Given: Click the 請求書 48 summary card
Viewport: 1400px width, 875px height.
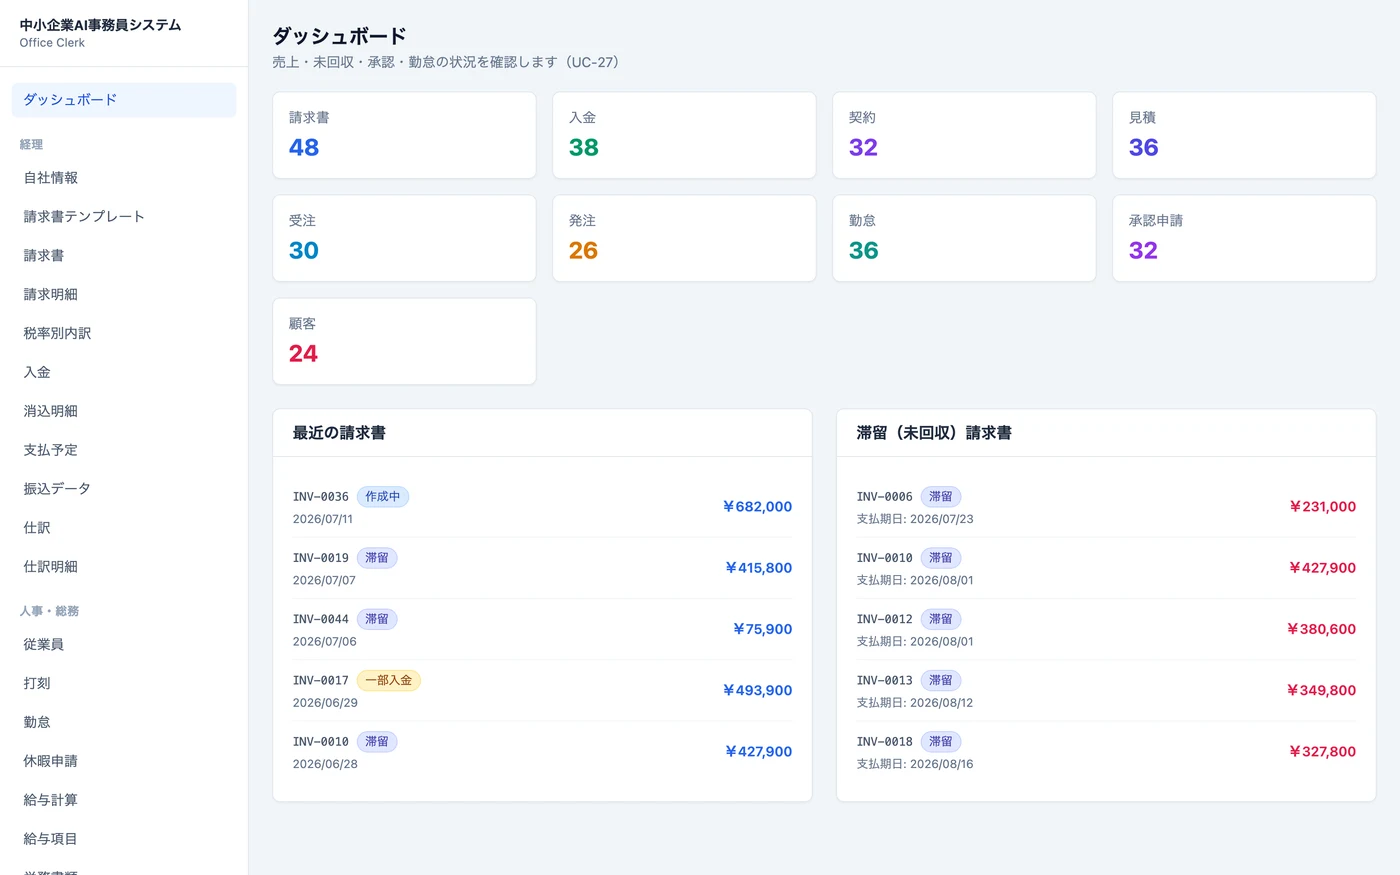Looking at the screenshot, I should (404, 135).
